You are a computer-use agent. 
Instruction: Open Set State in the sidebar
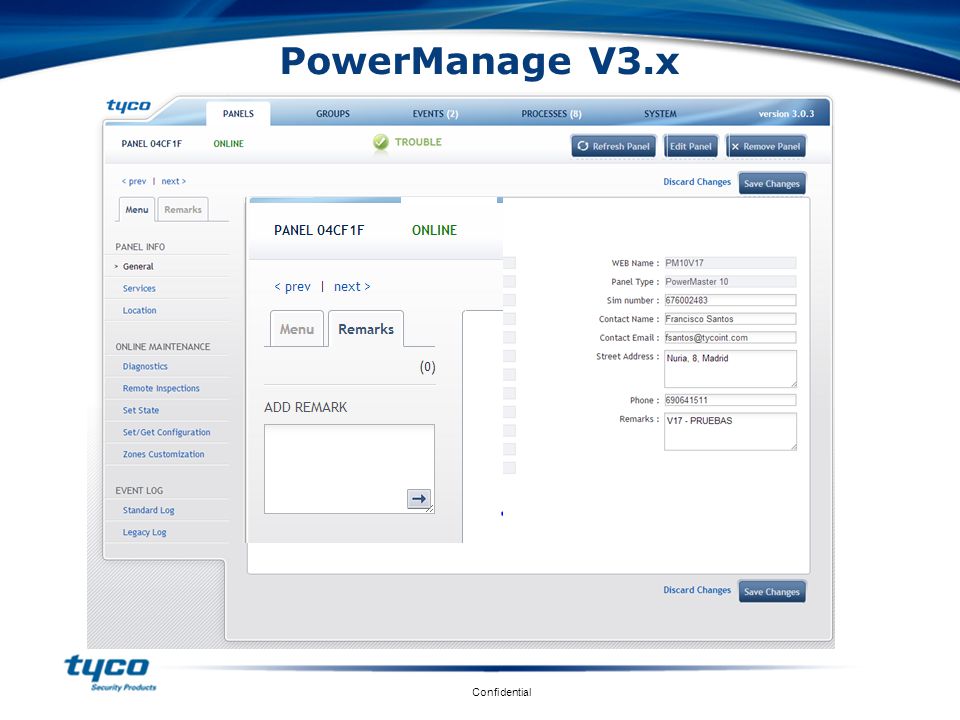pyautogui.click(x=141, y=410)
